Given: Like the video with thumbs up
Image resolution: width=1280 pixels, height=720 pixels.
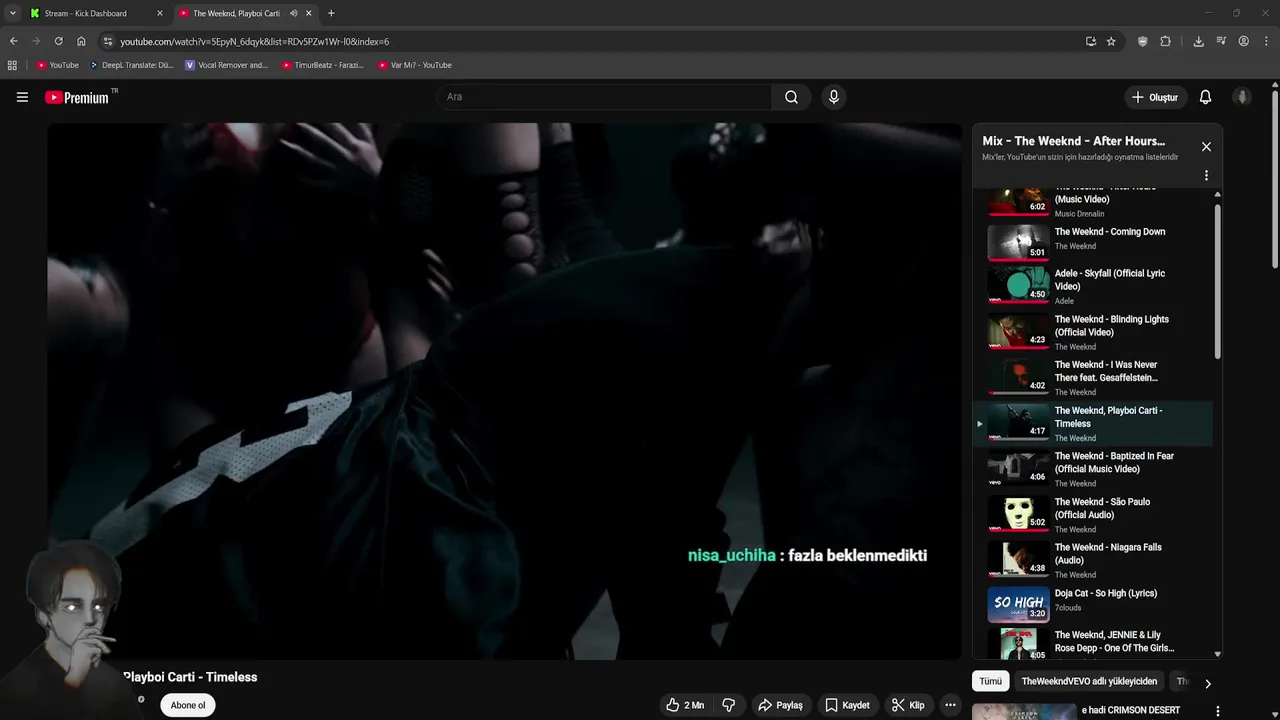Looking at the screenshot, I should [x=685, y=705].
